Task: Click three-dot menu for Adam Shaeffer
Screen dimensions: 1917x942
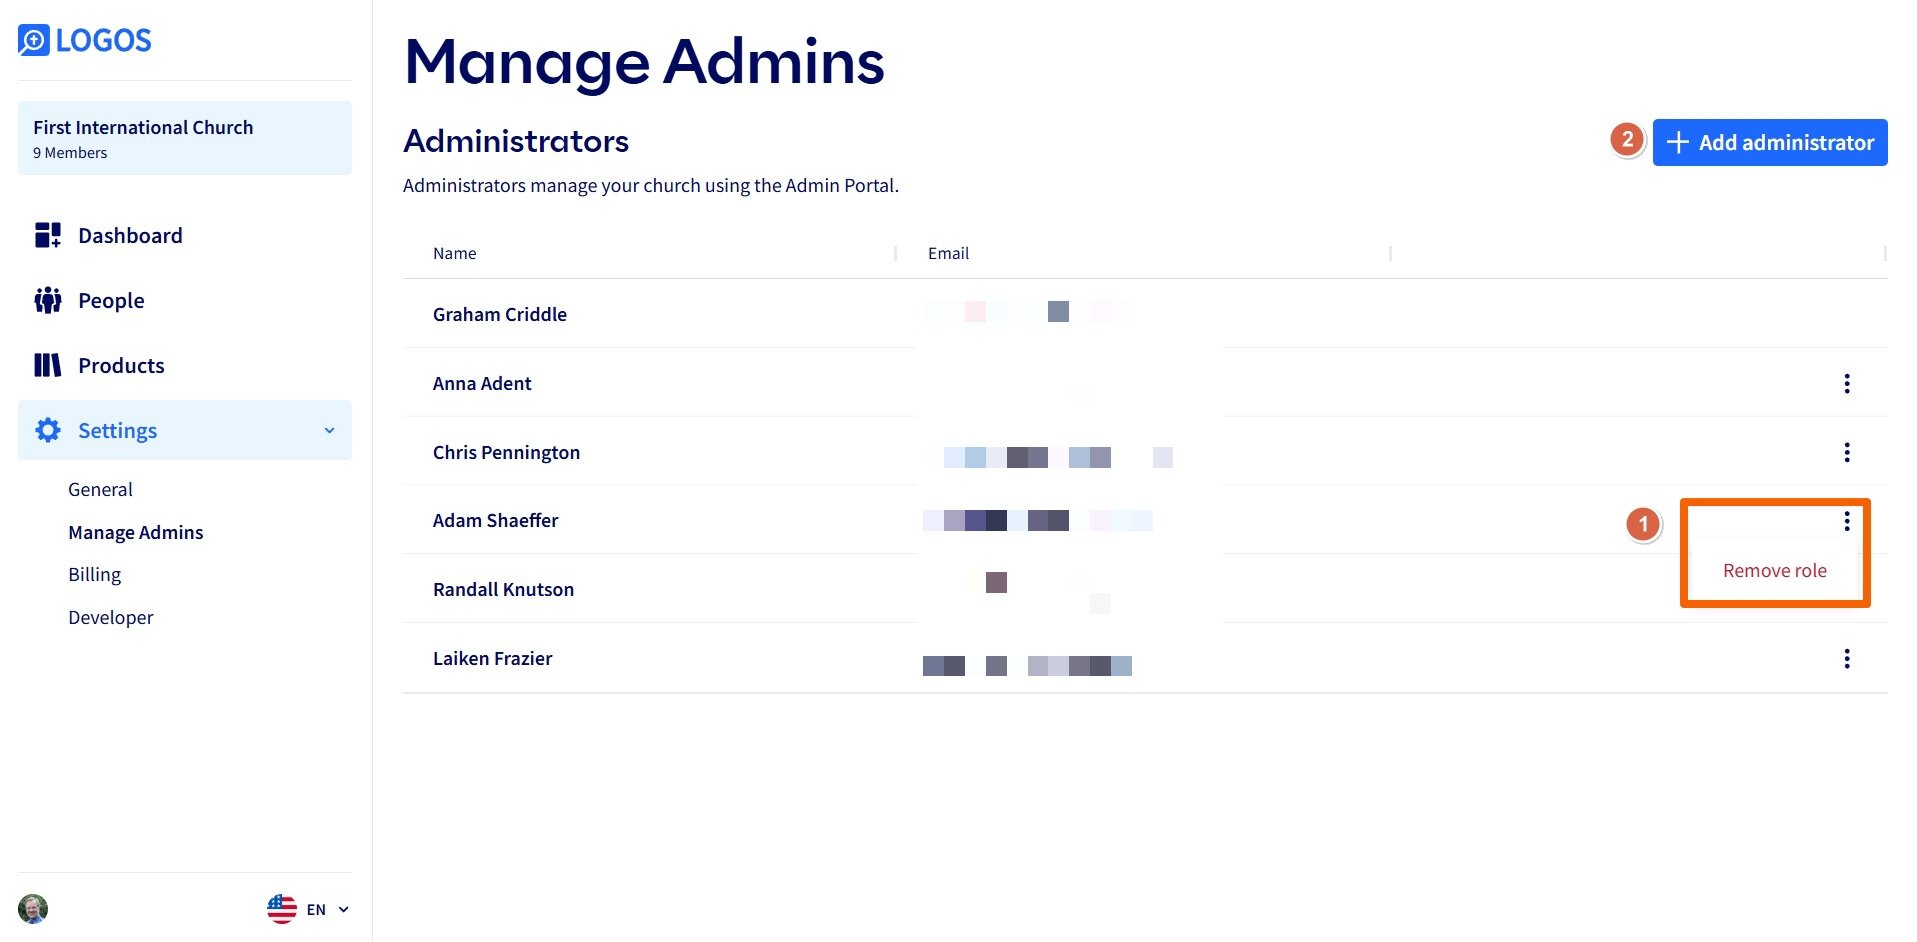Action: tap(1846, 521)
